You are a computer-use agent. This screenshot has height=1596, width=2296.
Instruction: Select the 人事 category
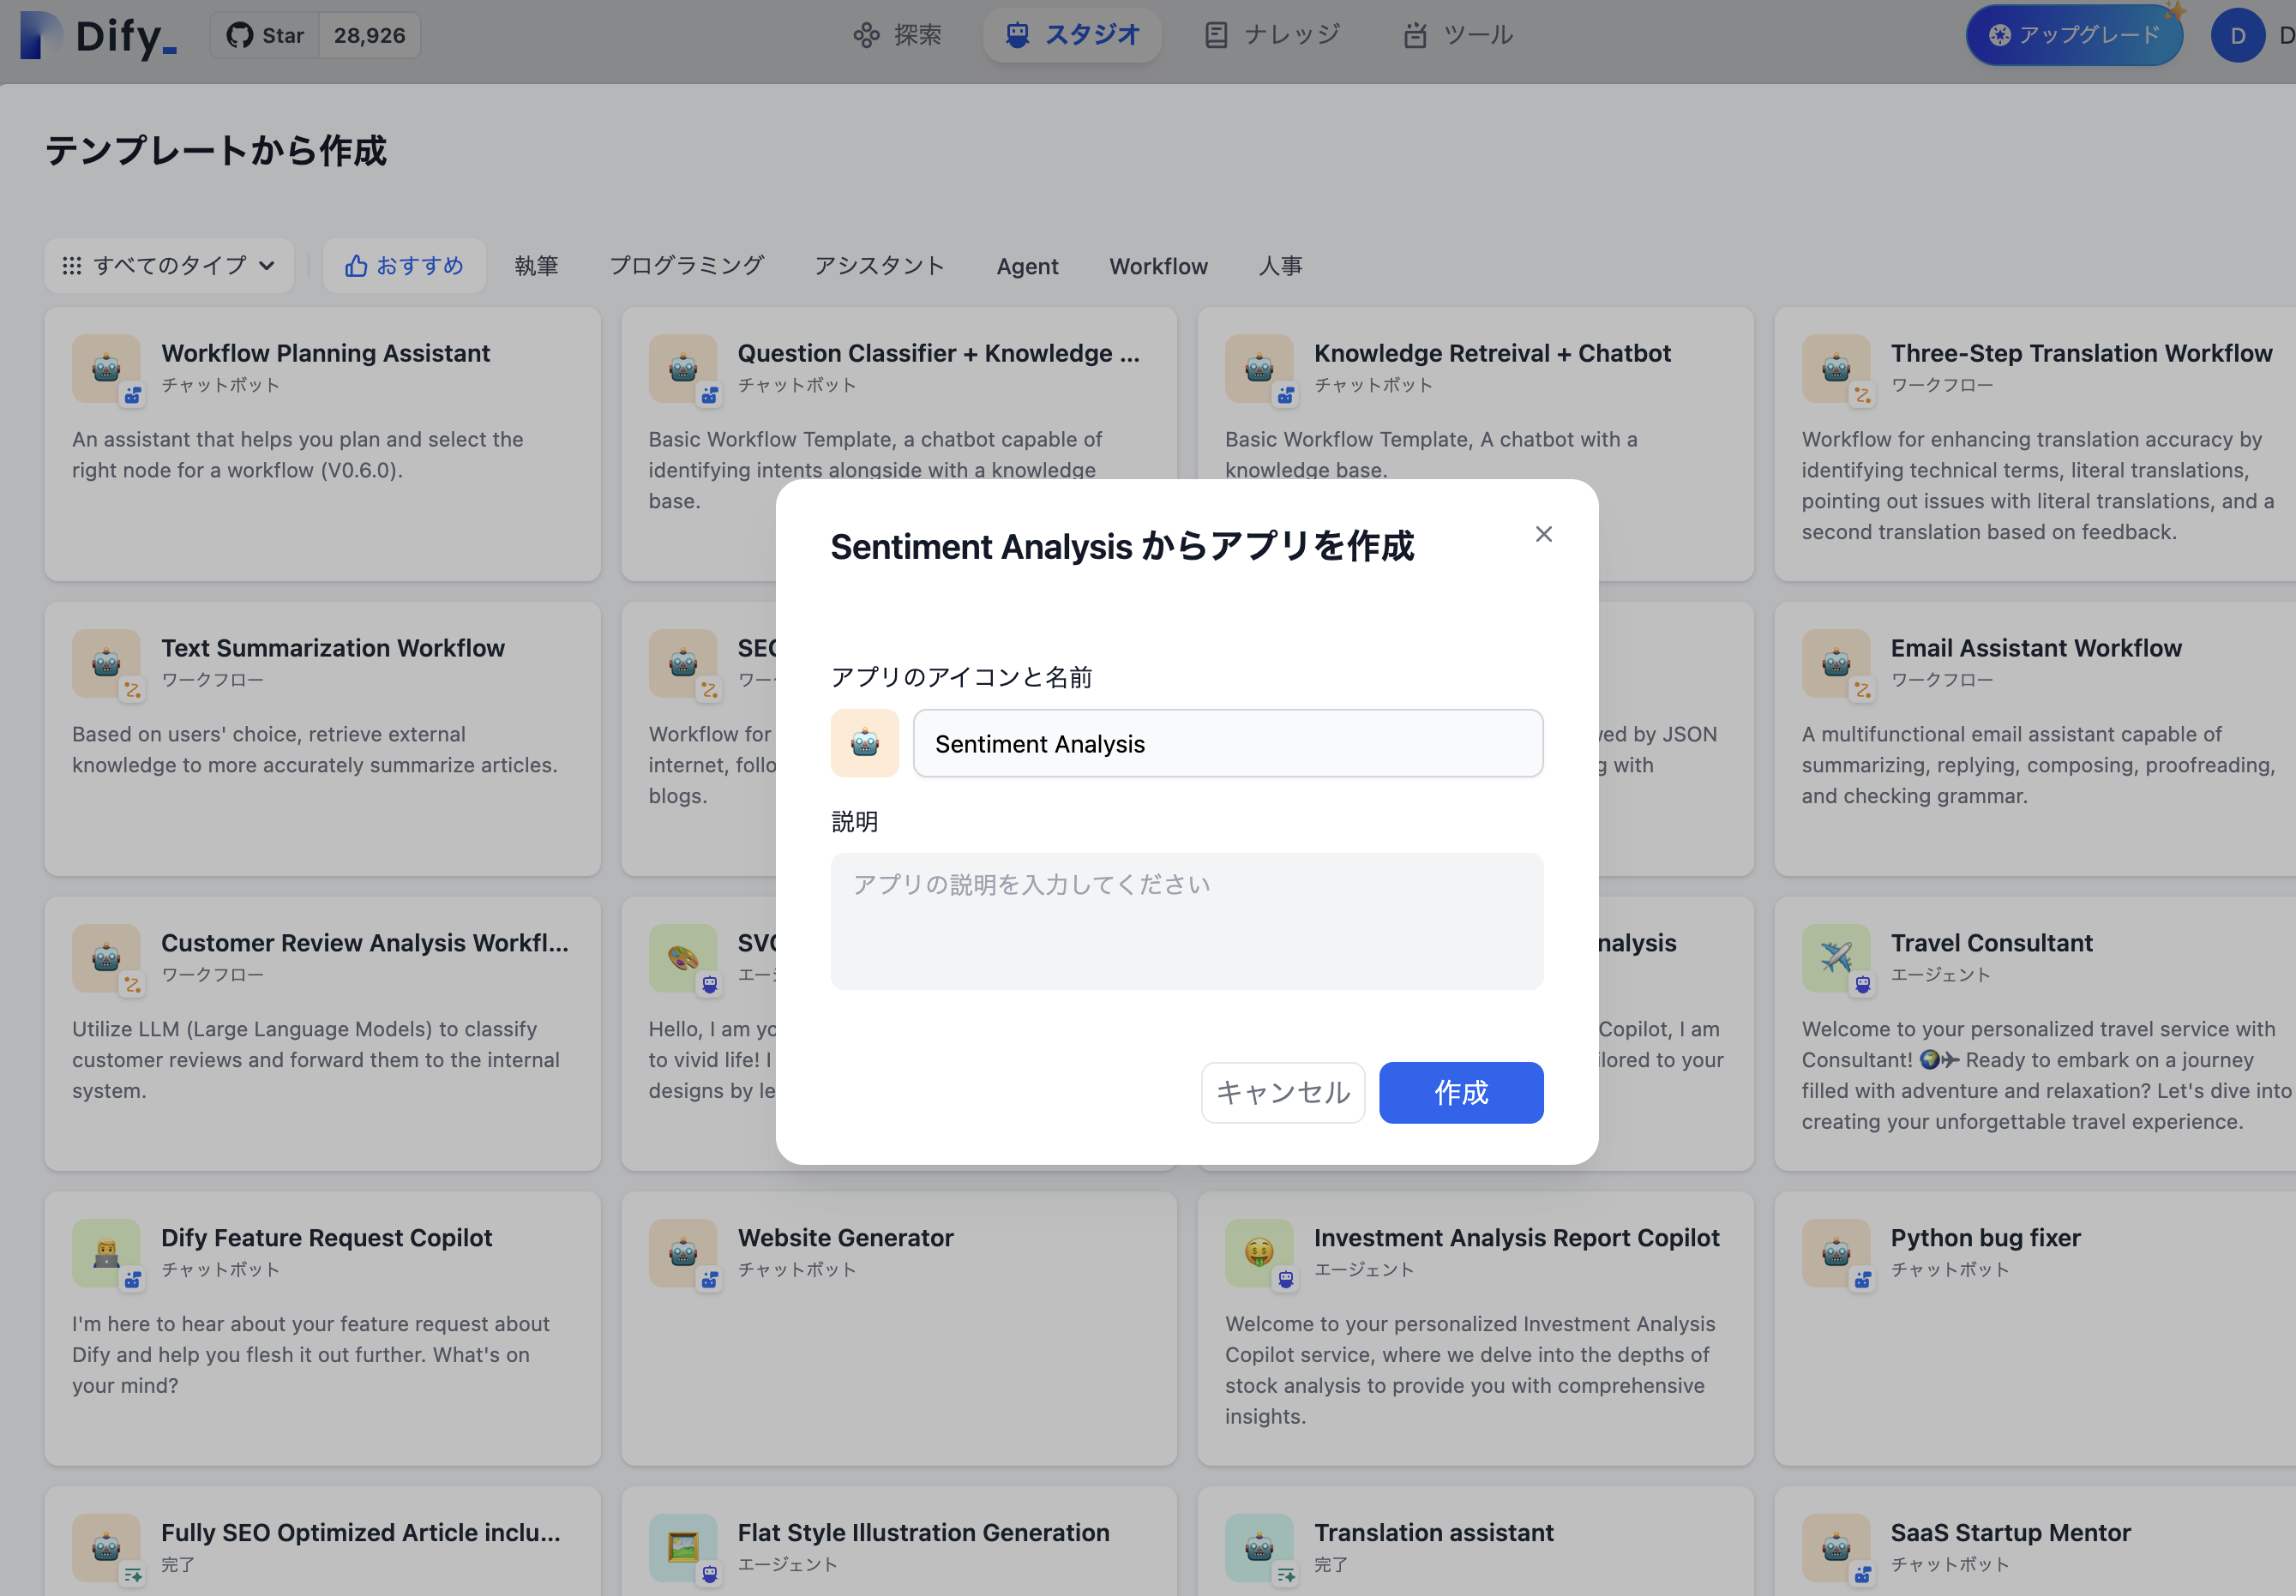(1281, 266)
